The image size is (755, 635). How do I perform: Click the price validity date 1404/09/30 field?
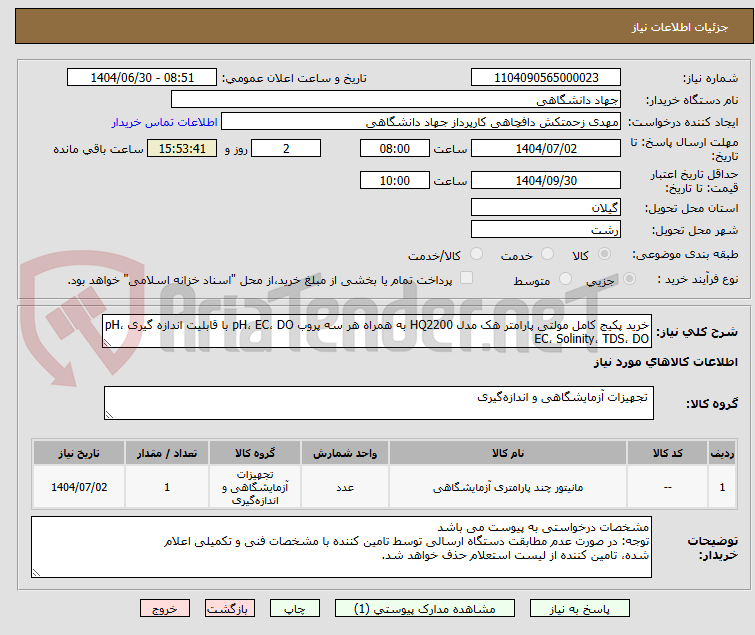tap(546, 180)
